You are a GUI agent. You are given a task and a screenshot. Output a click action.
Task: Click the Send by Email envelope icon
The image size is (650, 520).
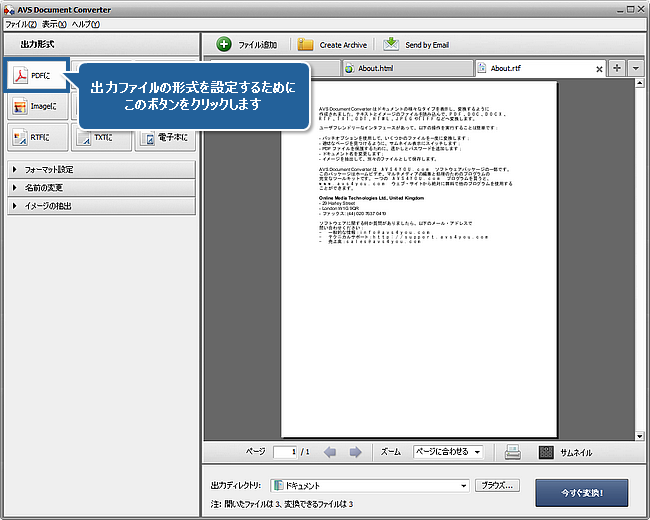tap(390, 44)
